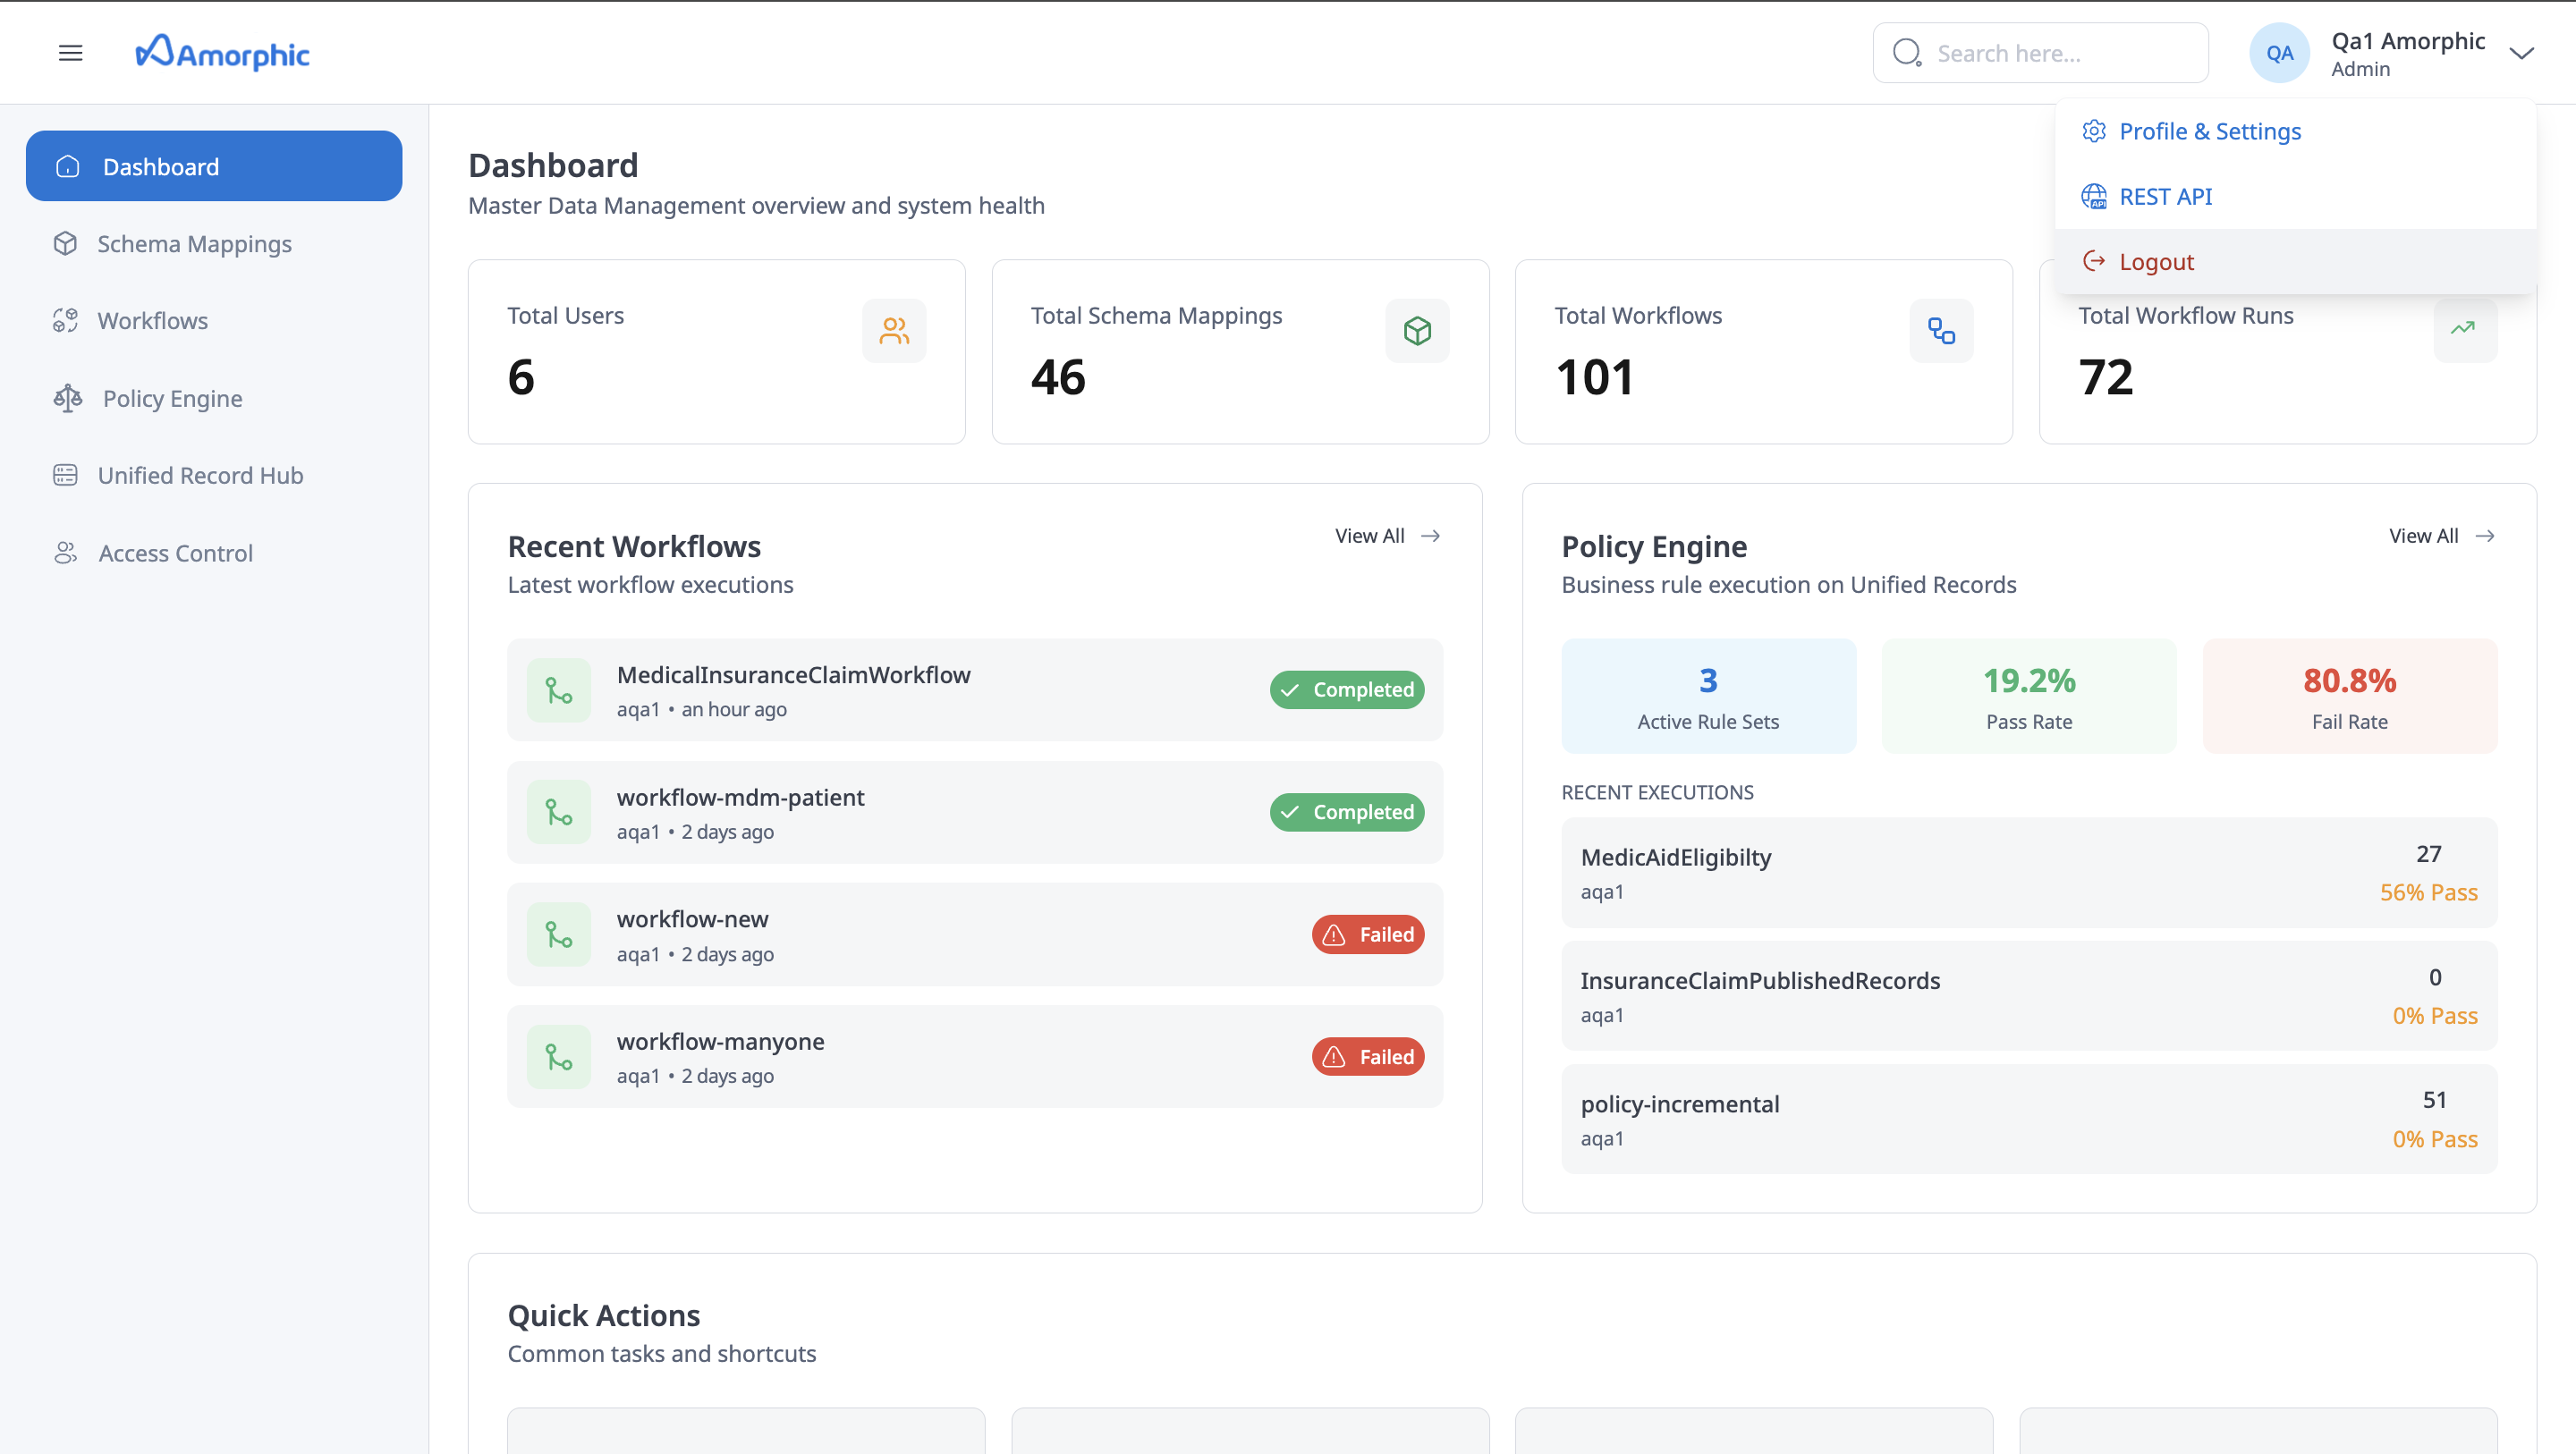Go to Policy Engine sidebar item
The image size is (2576, 1454).
[x=172, y=398]
